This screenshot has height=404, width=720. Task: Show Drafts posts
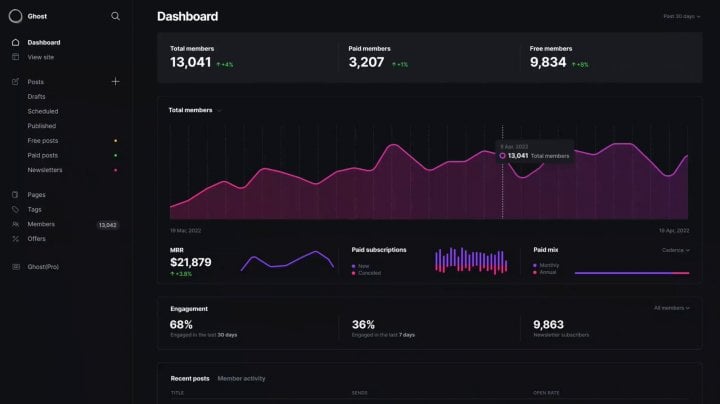point(36,96)
